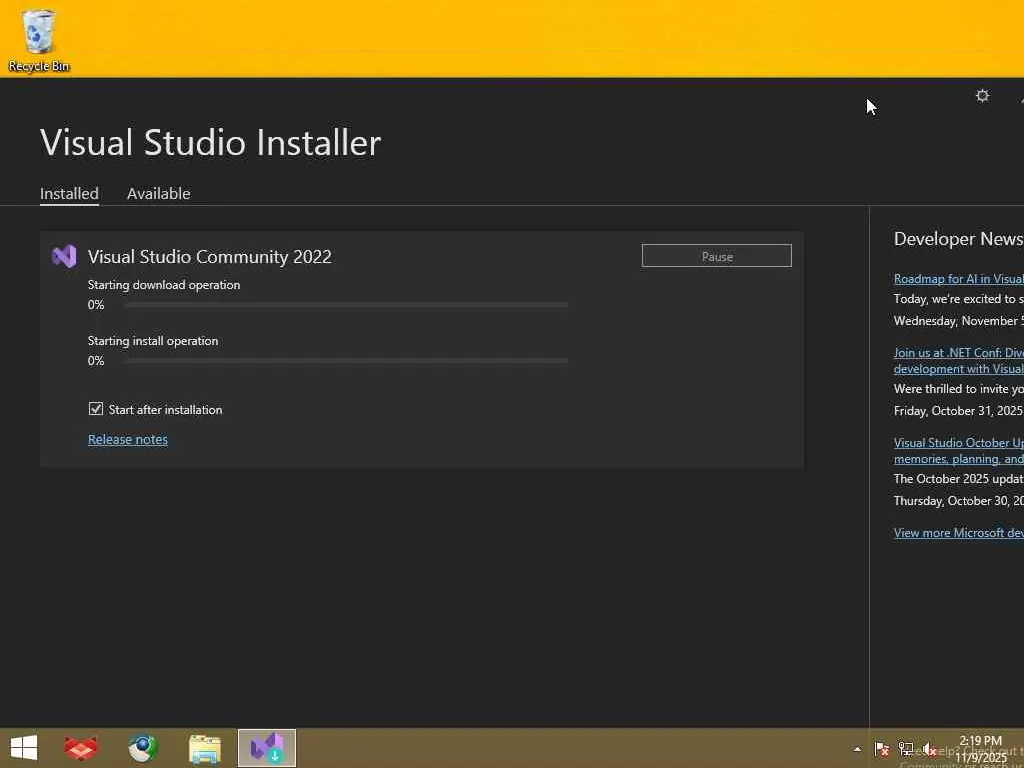Viewport: 1024px width, 768px height.
Task: Click the Visual Studio Community 2022 logo
Action: 64,257
